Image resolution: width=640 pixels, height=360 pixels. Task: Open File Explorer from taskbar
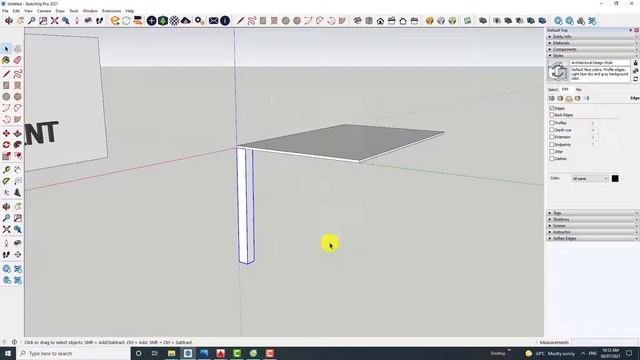pos(171,353)
